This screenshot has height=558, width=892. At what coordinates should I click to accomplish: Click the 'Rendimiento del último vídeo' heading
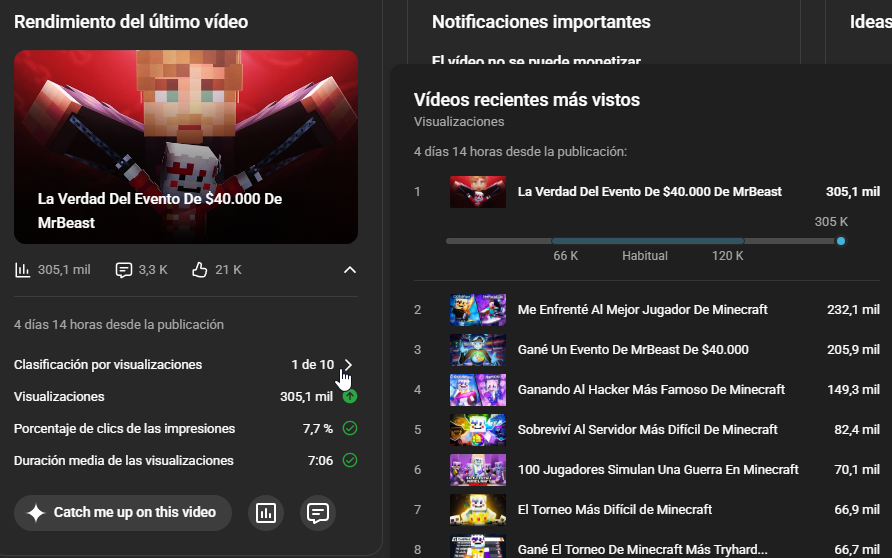point(131,22)
